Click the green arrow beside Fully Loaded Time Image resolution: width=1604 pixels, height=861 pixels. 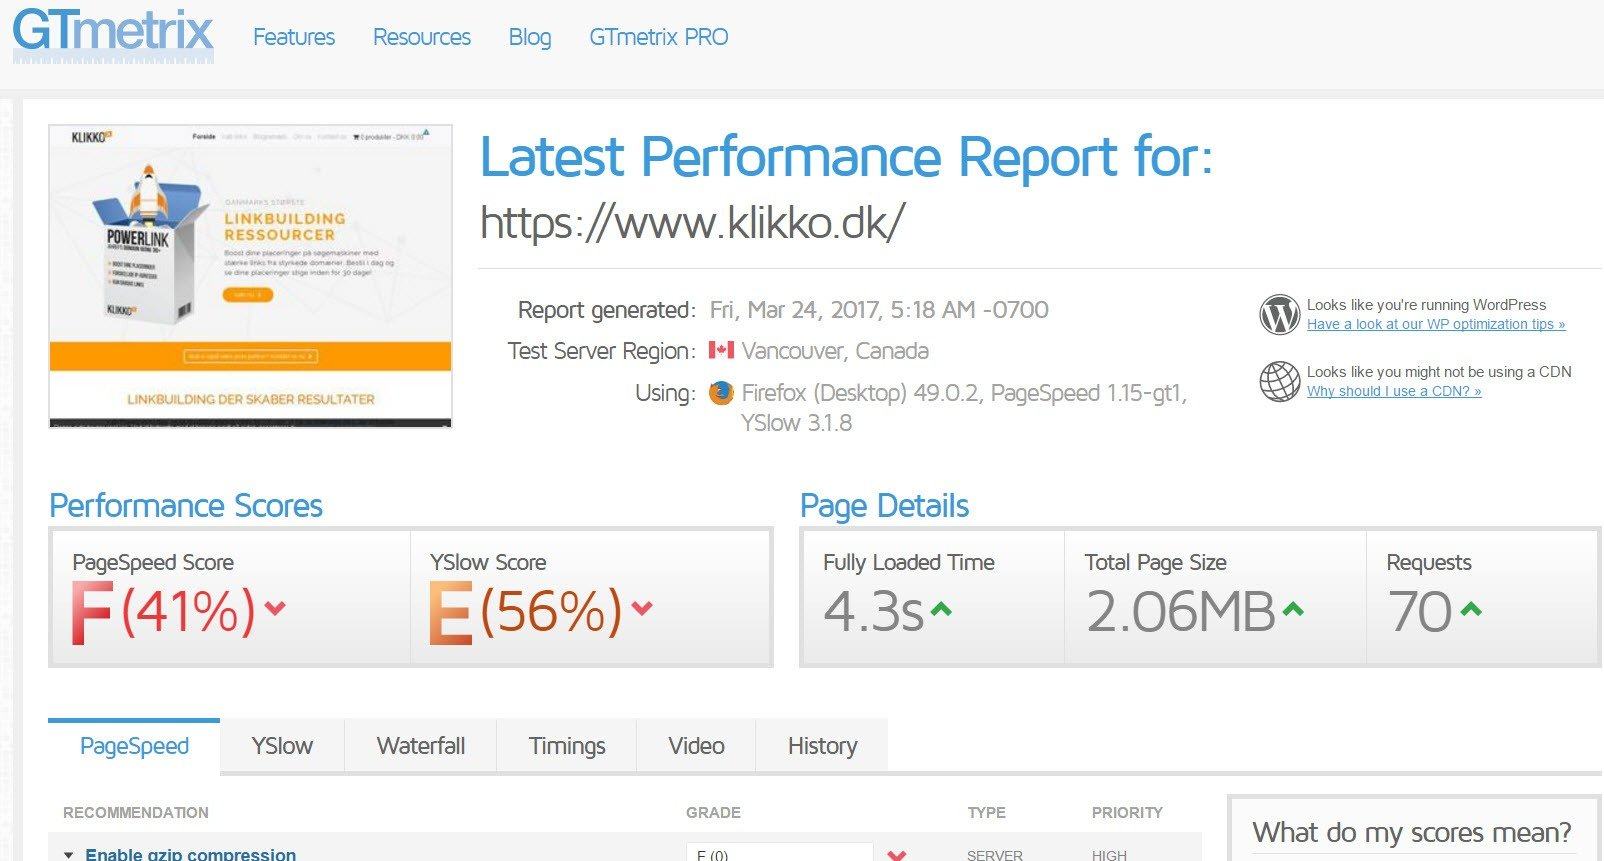click(941, 608)
